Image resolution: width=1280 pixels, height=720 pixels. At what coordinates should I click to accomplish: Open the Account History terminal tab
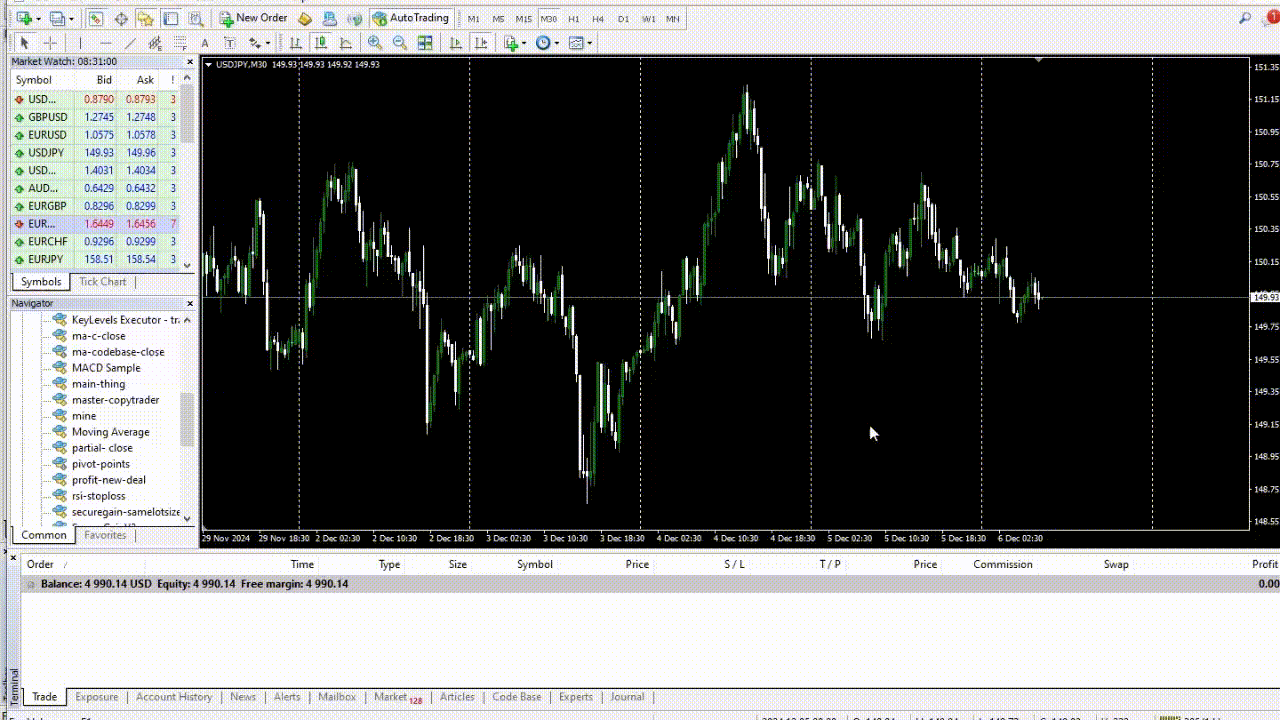[x=174, y=697]
